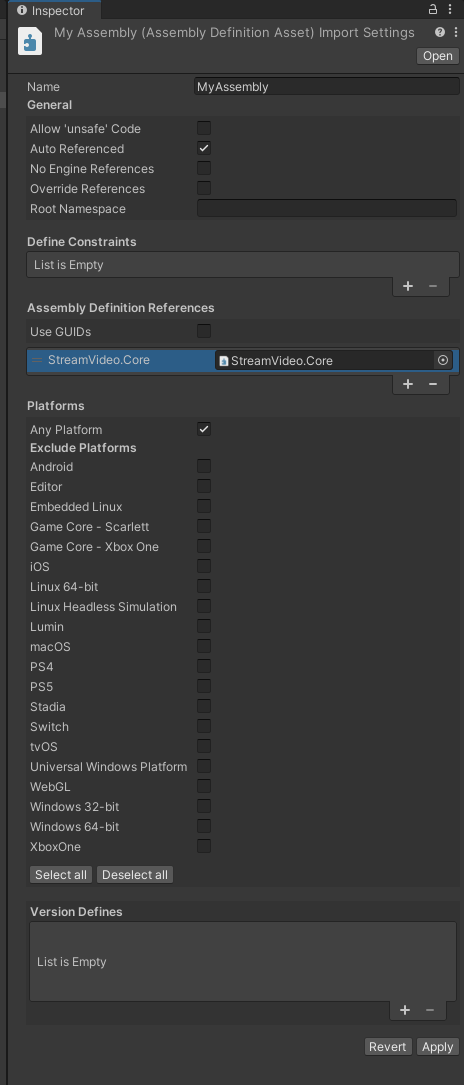Add an Assembly Definition Reference with plus
This screenshot has height=1085, width=464.
[x=408, y=384]
